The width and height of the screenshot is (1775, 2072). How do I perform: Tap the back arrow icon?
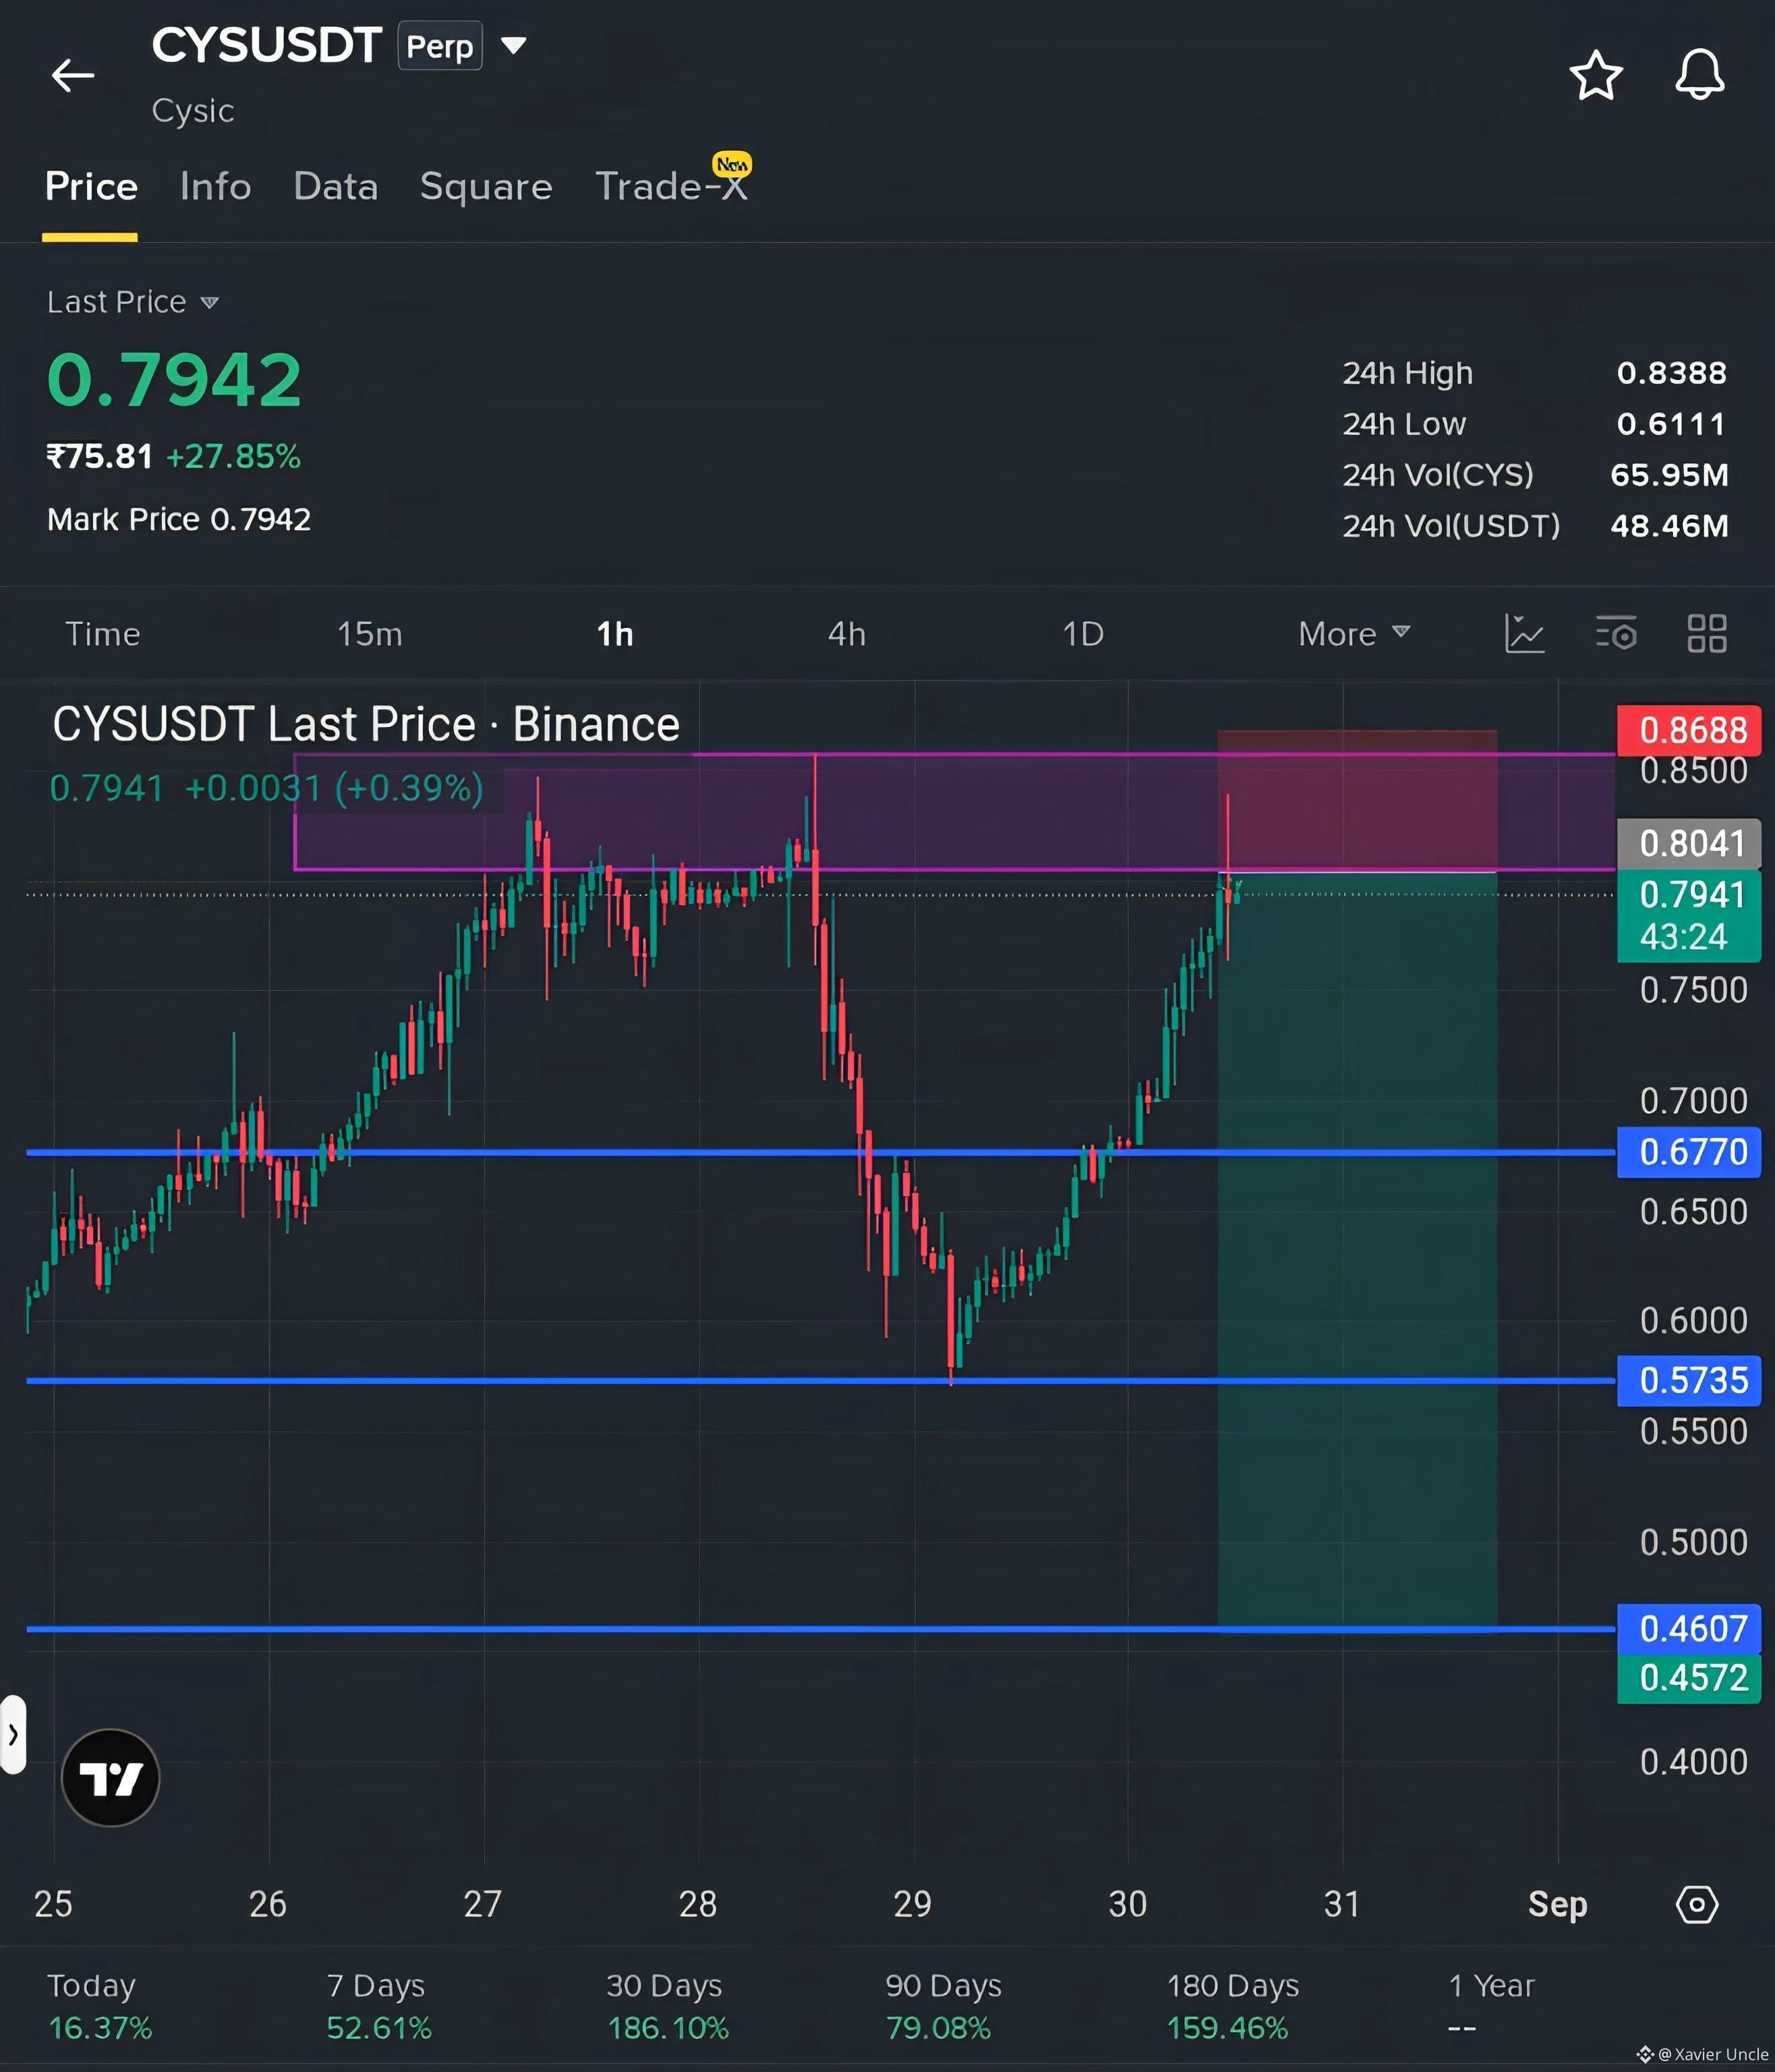pos(73,75)
